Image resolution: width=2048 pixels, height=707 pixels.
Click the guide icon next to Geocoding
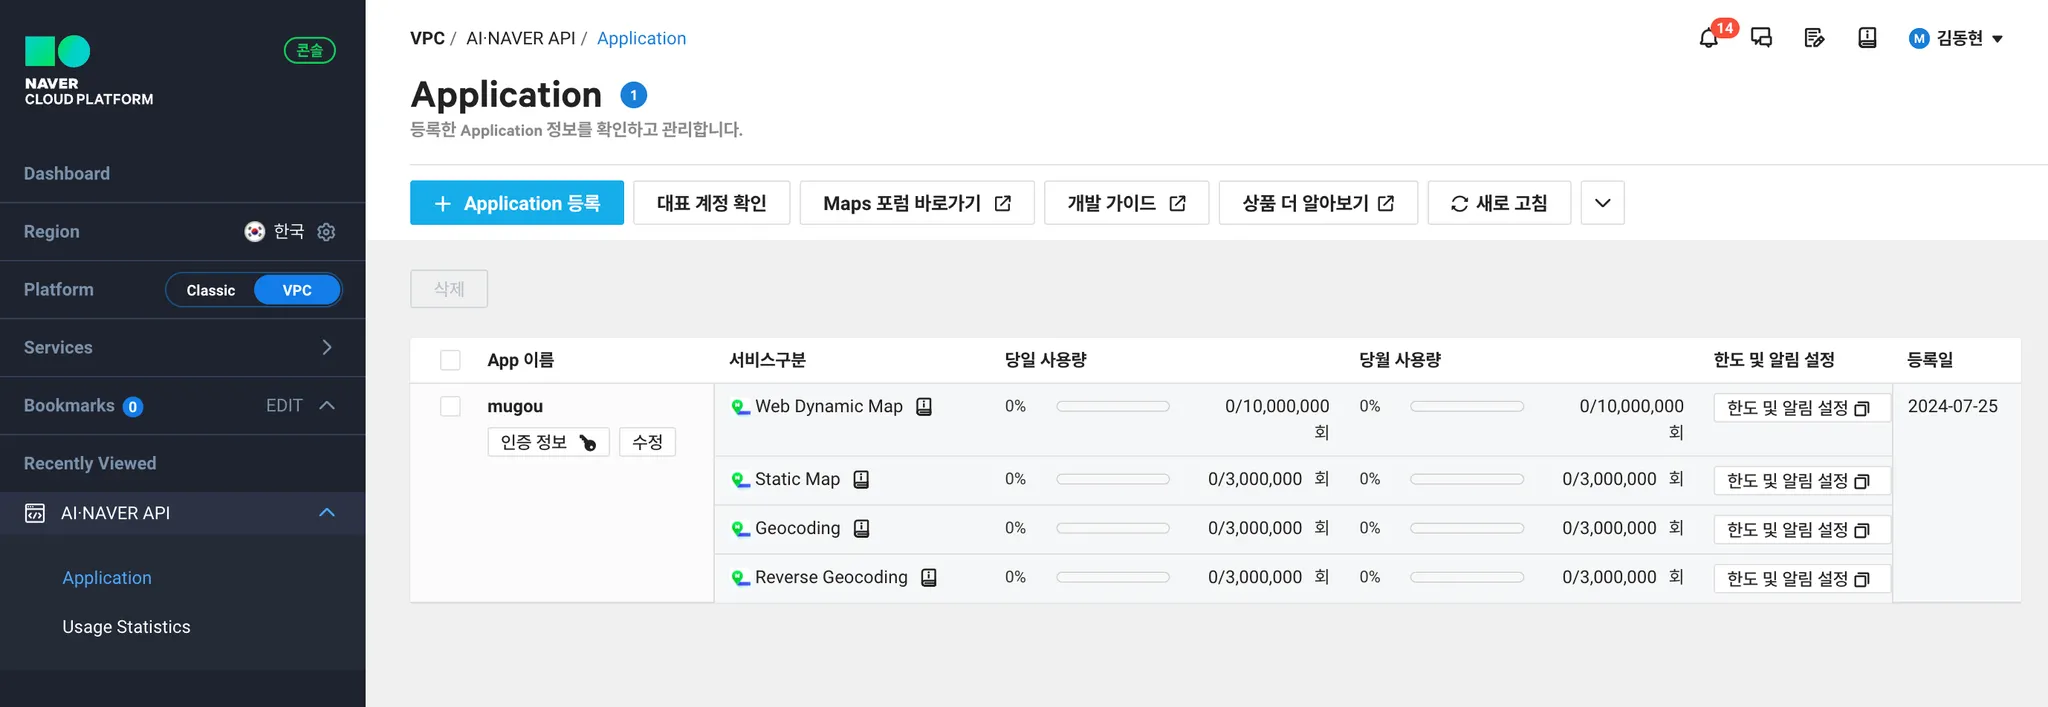pyautogui.click(x=861, y=529)
